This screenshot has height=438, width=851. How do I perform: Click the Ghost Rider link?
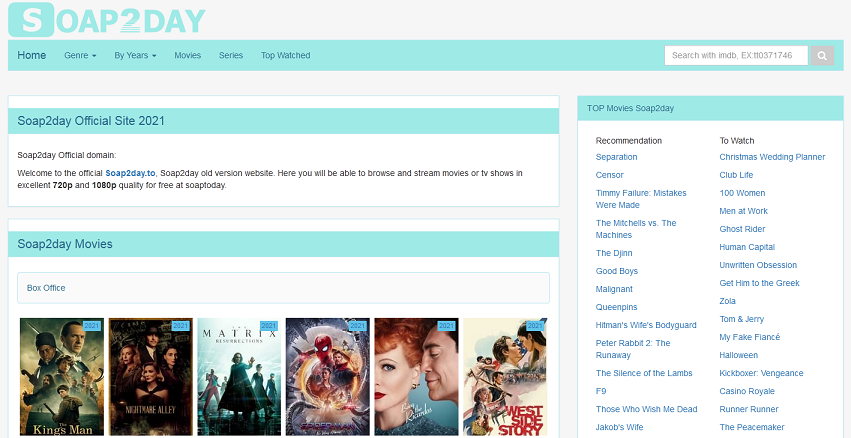[x=742, y=228]
